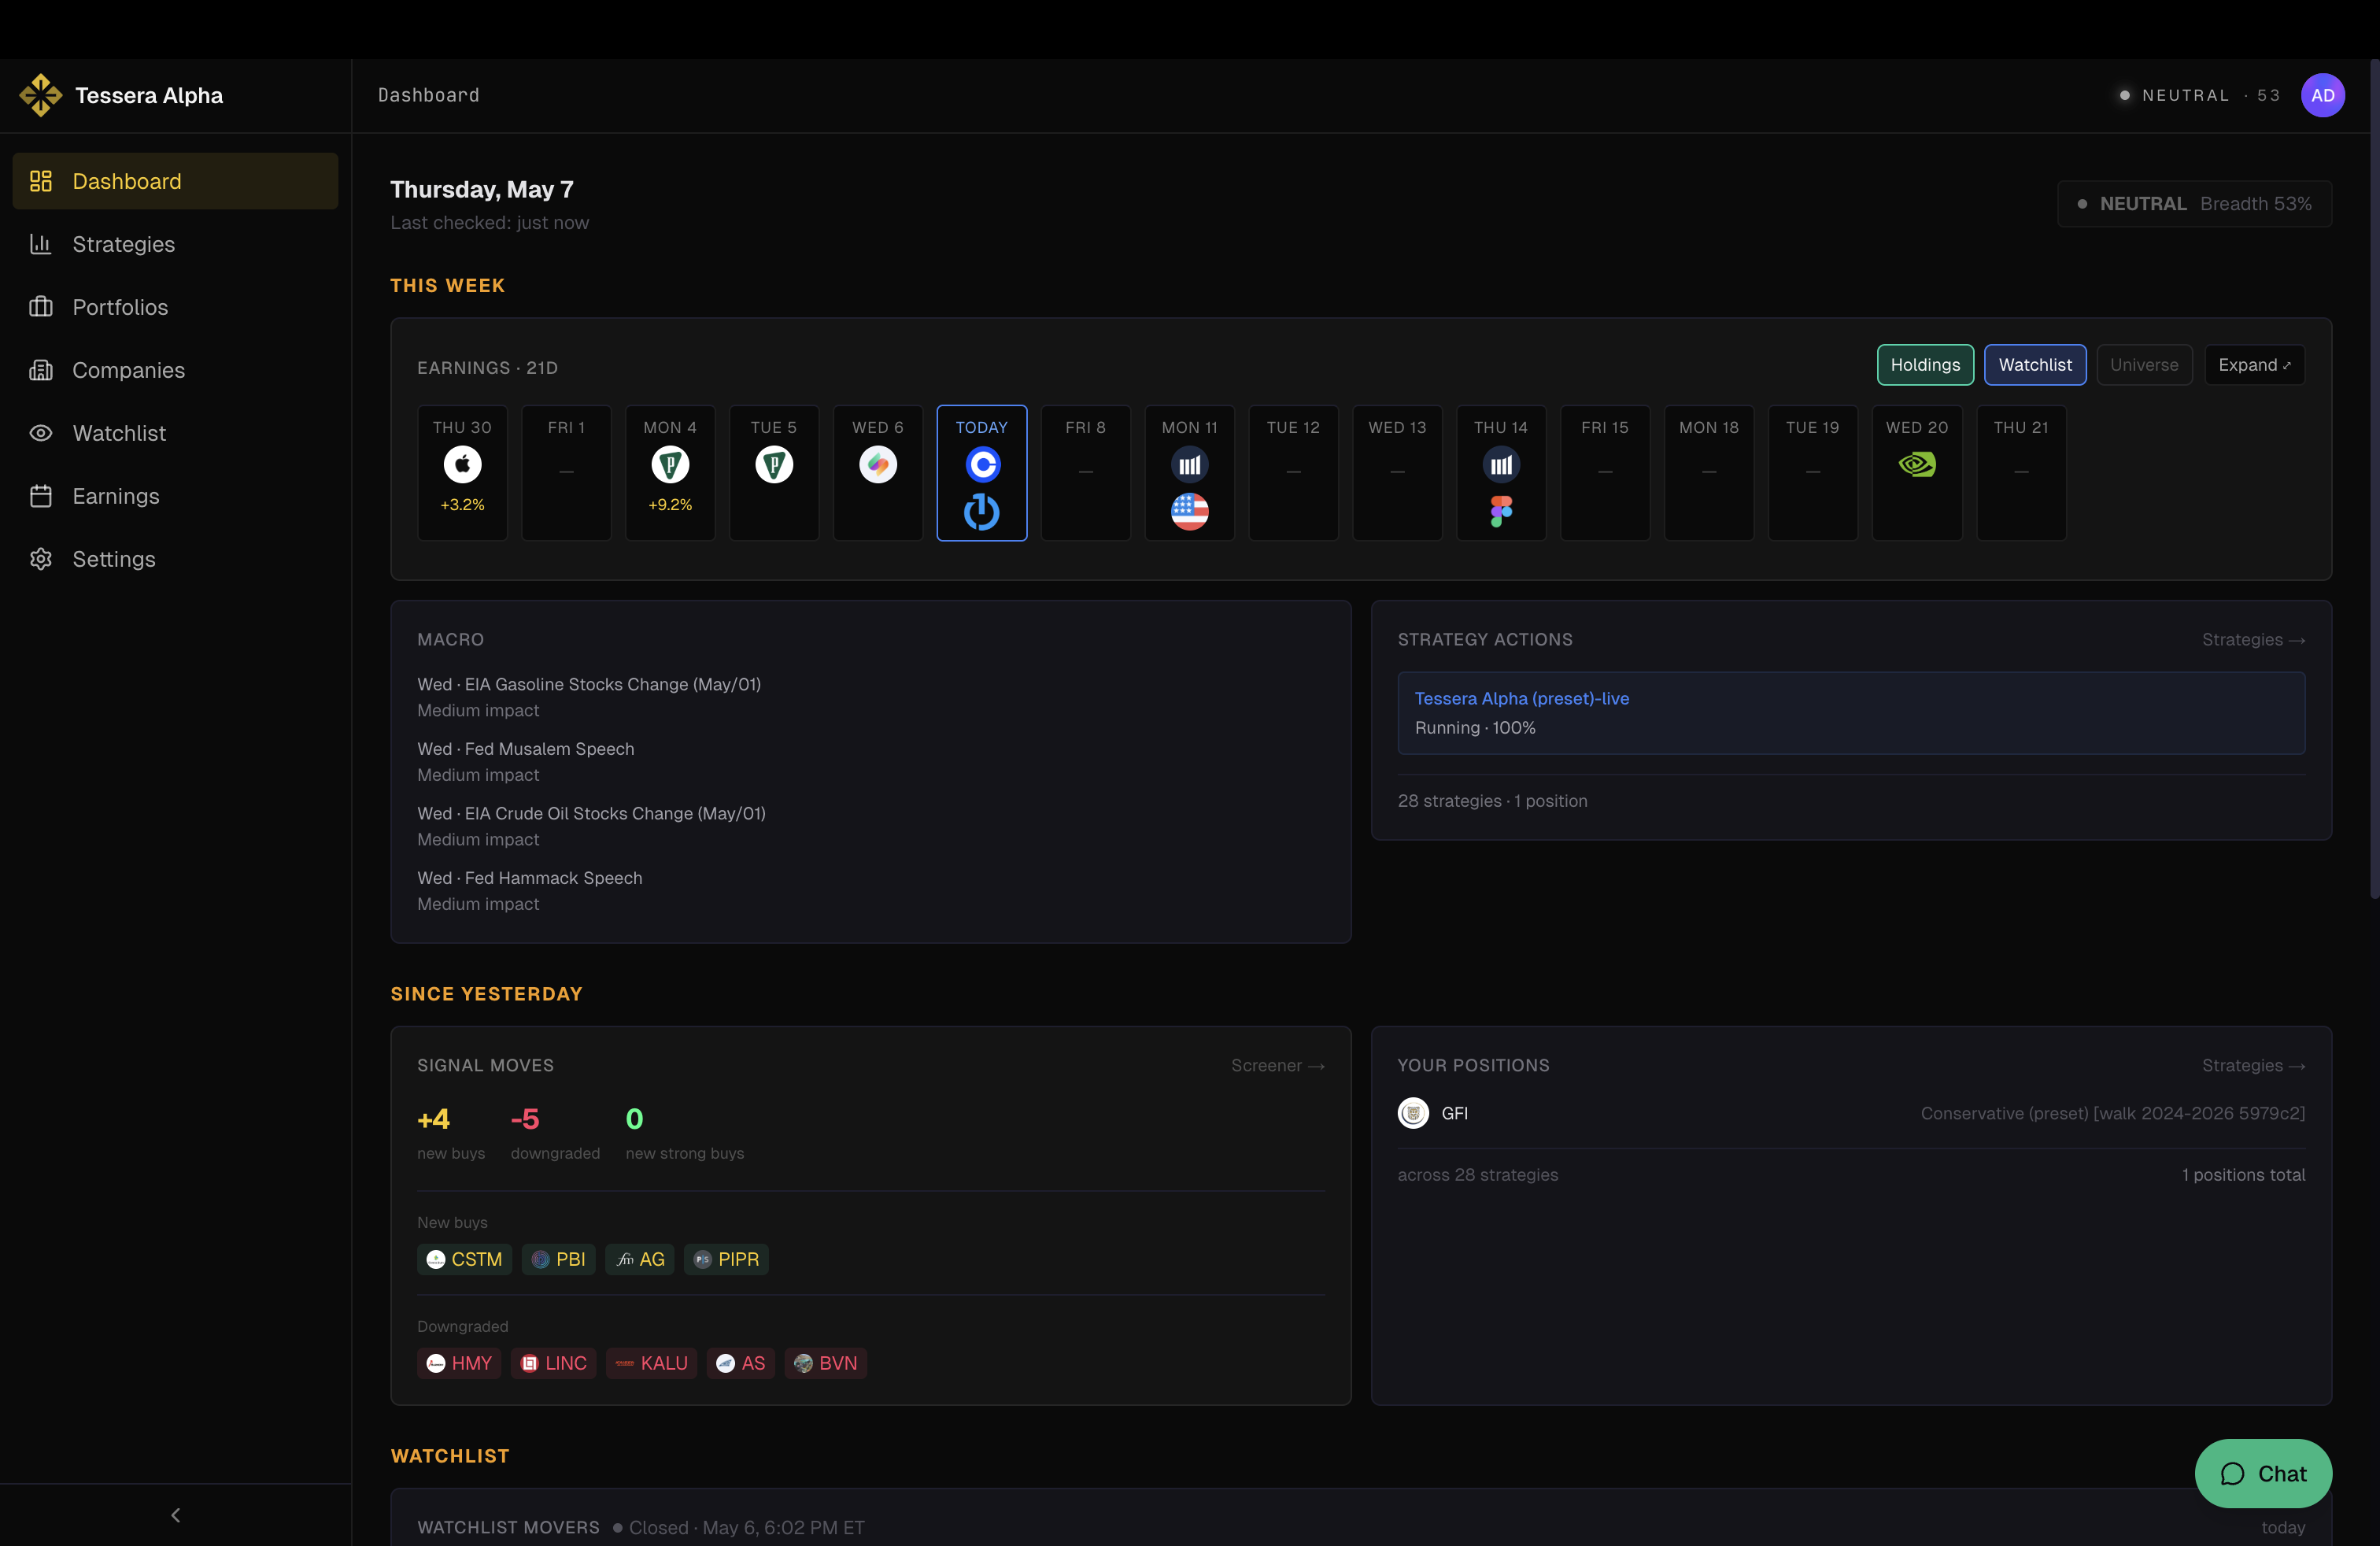The width and height of the screenshot is (2380, 1546).
Task: Open Companies in the sidebar
Action: pyautogui.click(x=175, y=370)
